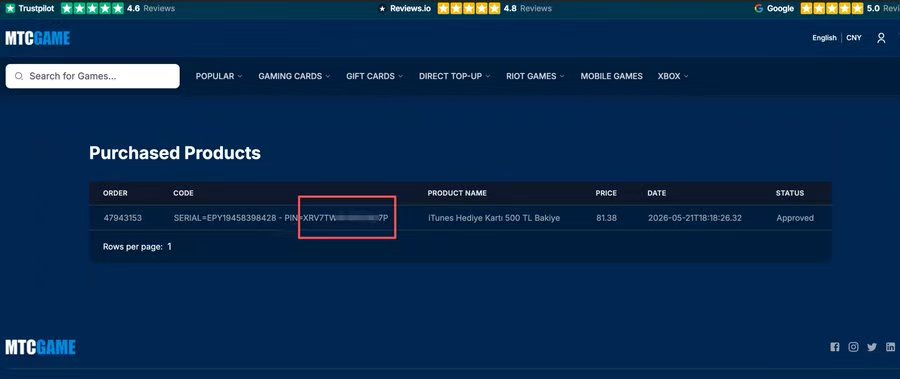Open the MOBILE GAMES menu item
900x379 pixels.
click(611, 76)
